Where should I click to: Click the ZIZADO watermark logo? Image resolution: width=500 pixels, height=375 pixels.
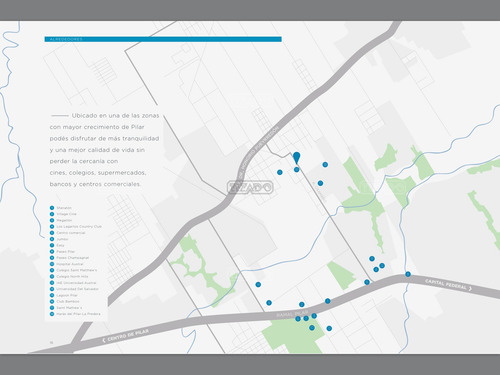(x=250, y=187)
